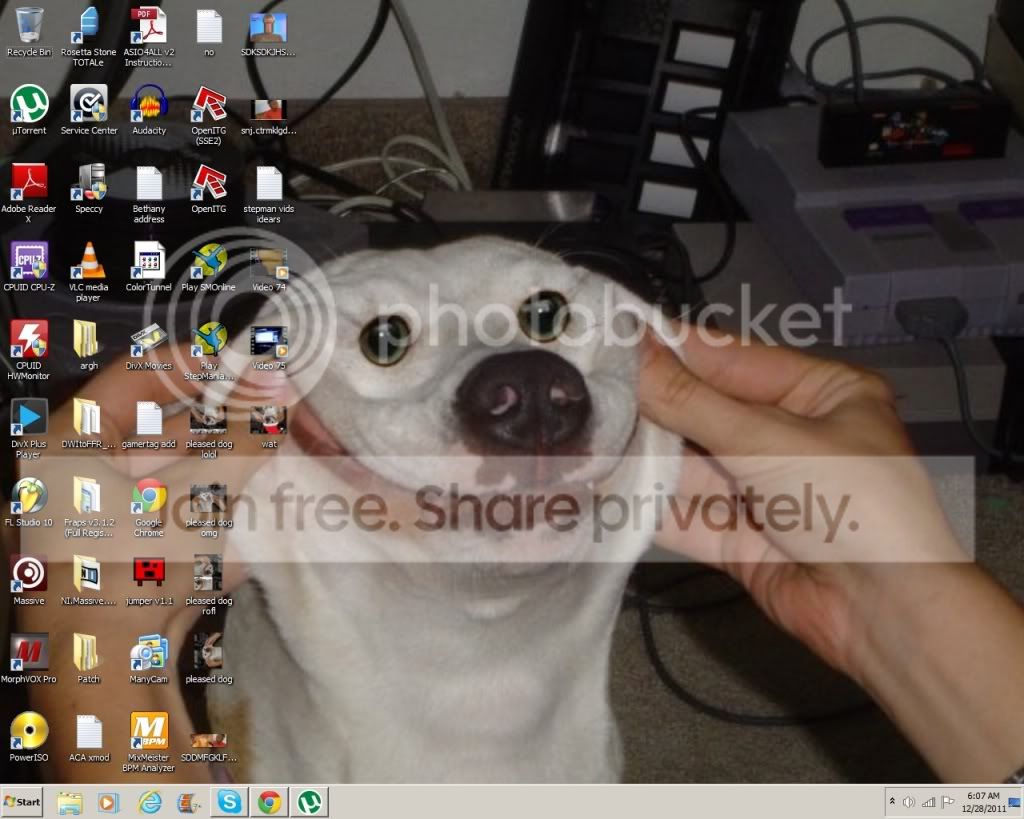Open the Recycle Bin
Viewport: 1024px width, 819px height.
[x=29, y=25]
